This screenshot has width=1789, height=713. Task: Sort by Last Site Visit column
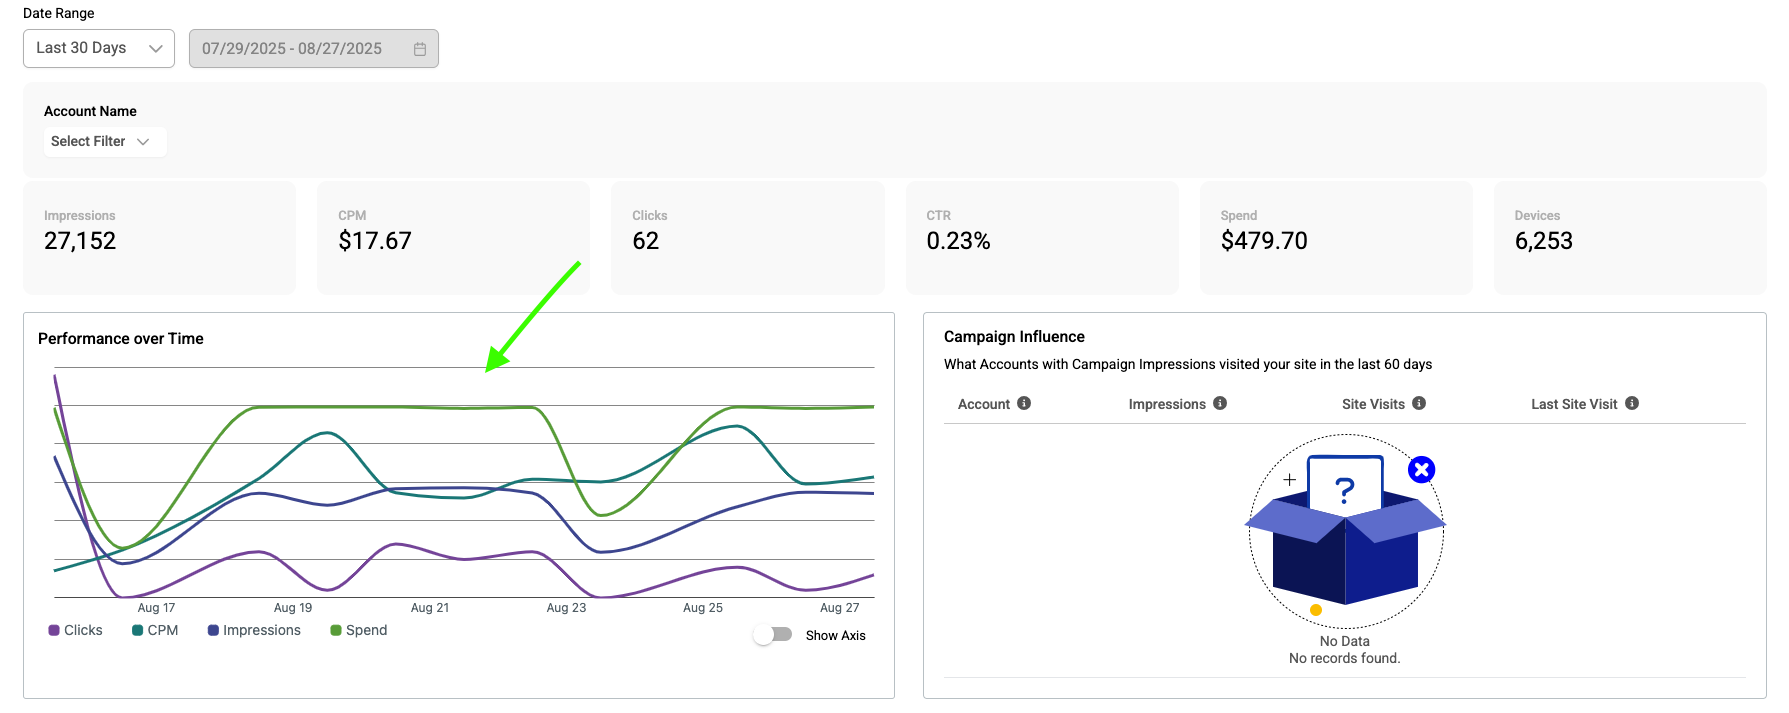pyautogui.click(x=1574, y=404)
